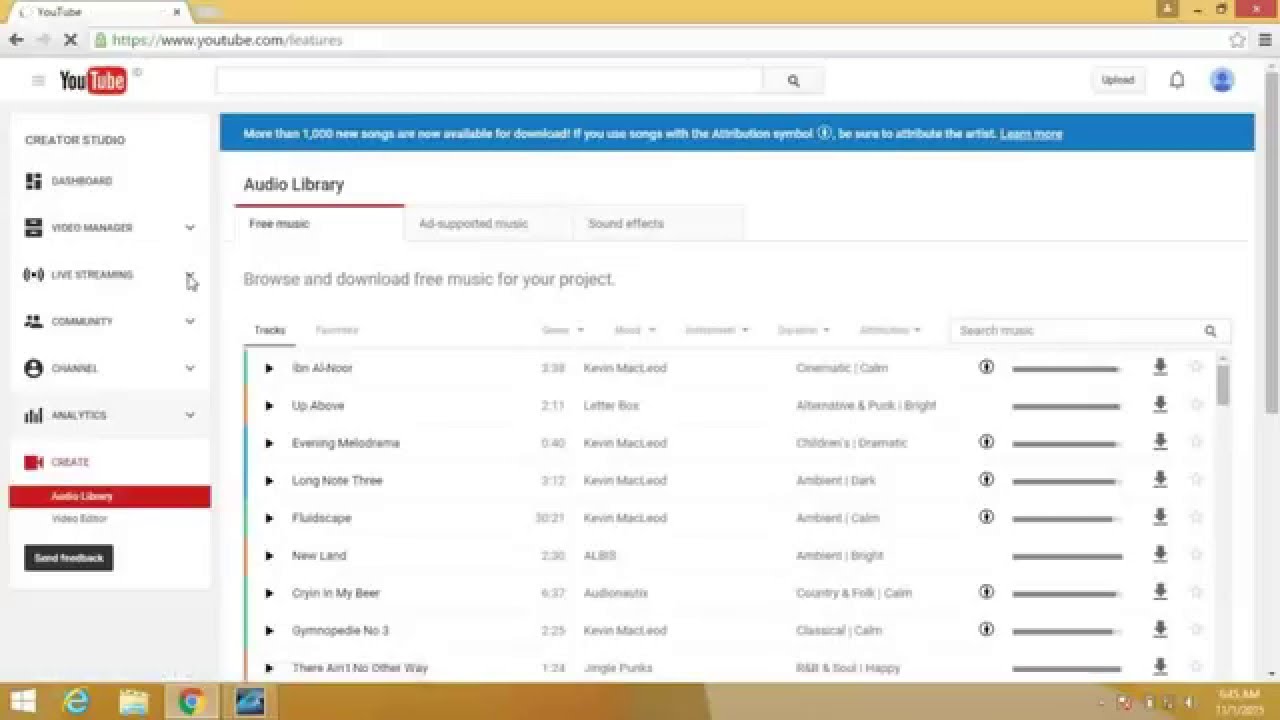
Task: Click attribution icon for Fluidscape
Action: tap(987, 517)
